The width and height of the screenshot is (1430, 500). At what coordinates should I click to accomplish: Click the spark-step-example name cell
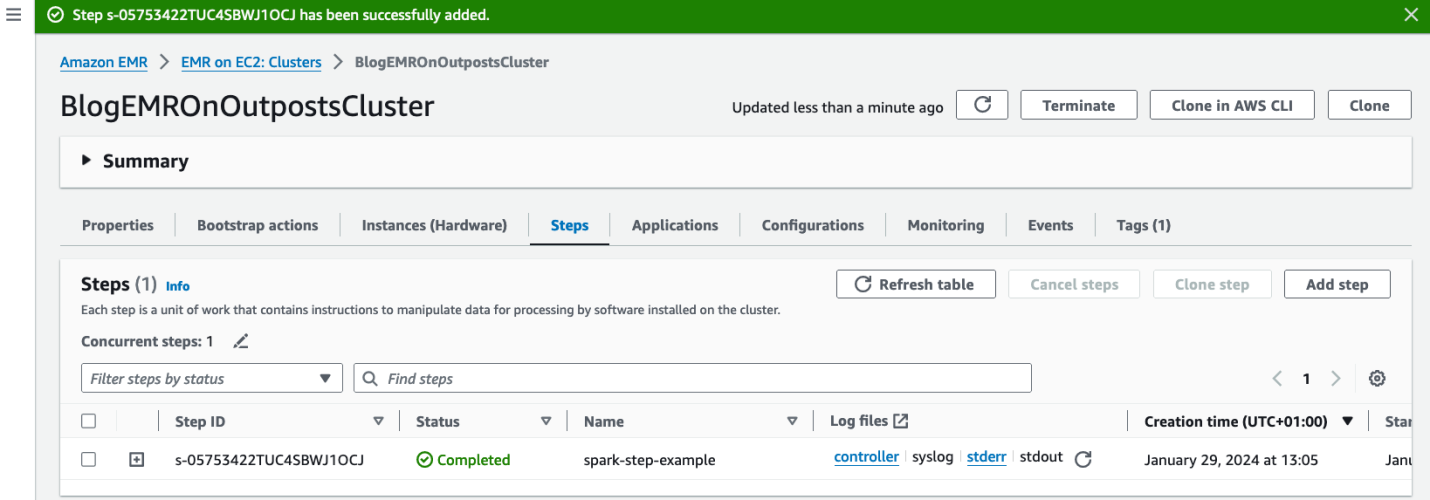click(x=650, y=460)
